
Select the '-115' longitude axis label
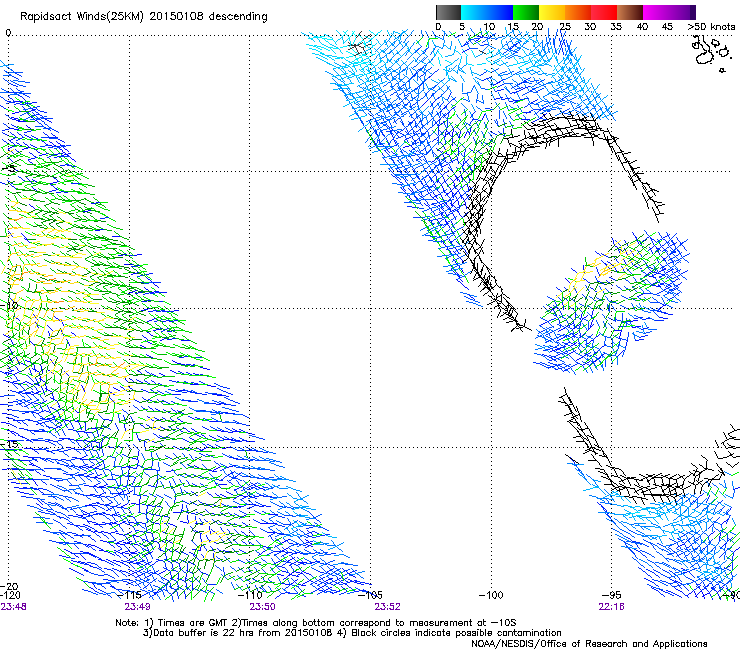coord(131,595)
